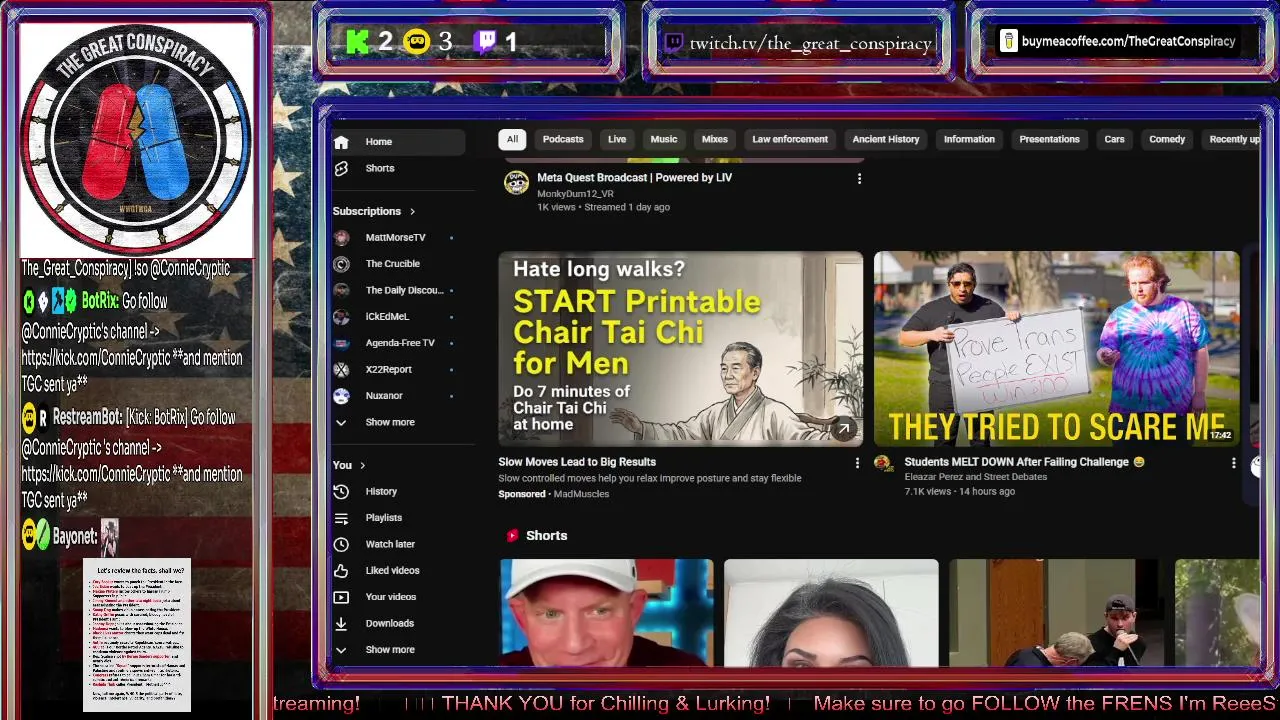Screen dimensions: 1280x720
Task: Open Short with man in white cap
Action: coord(607,613)
